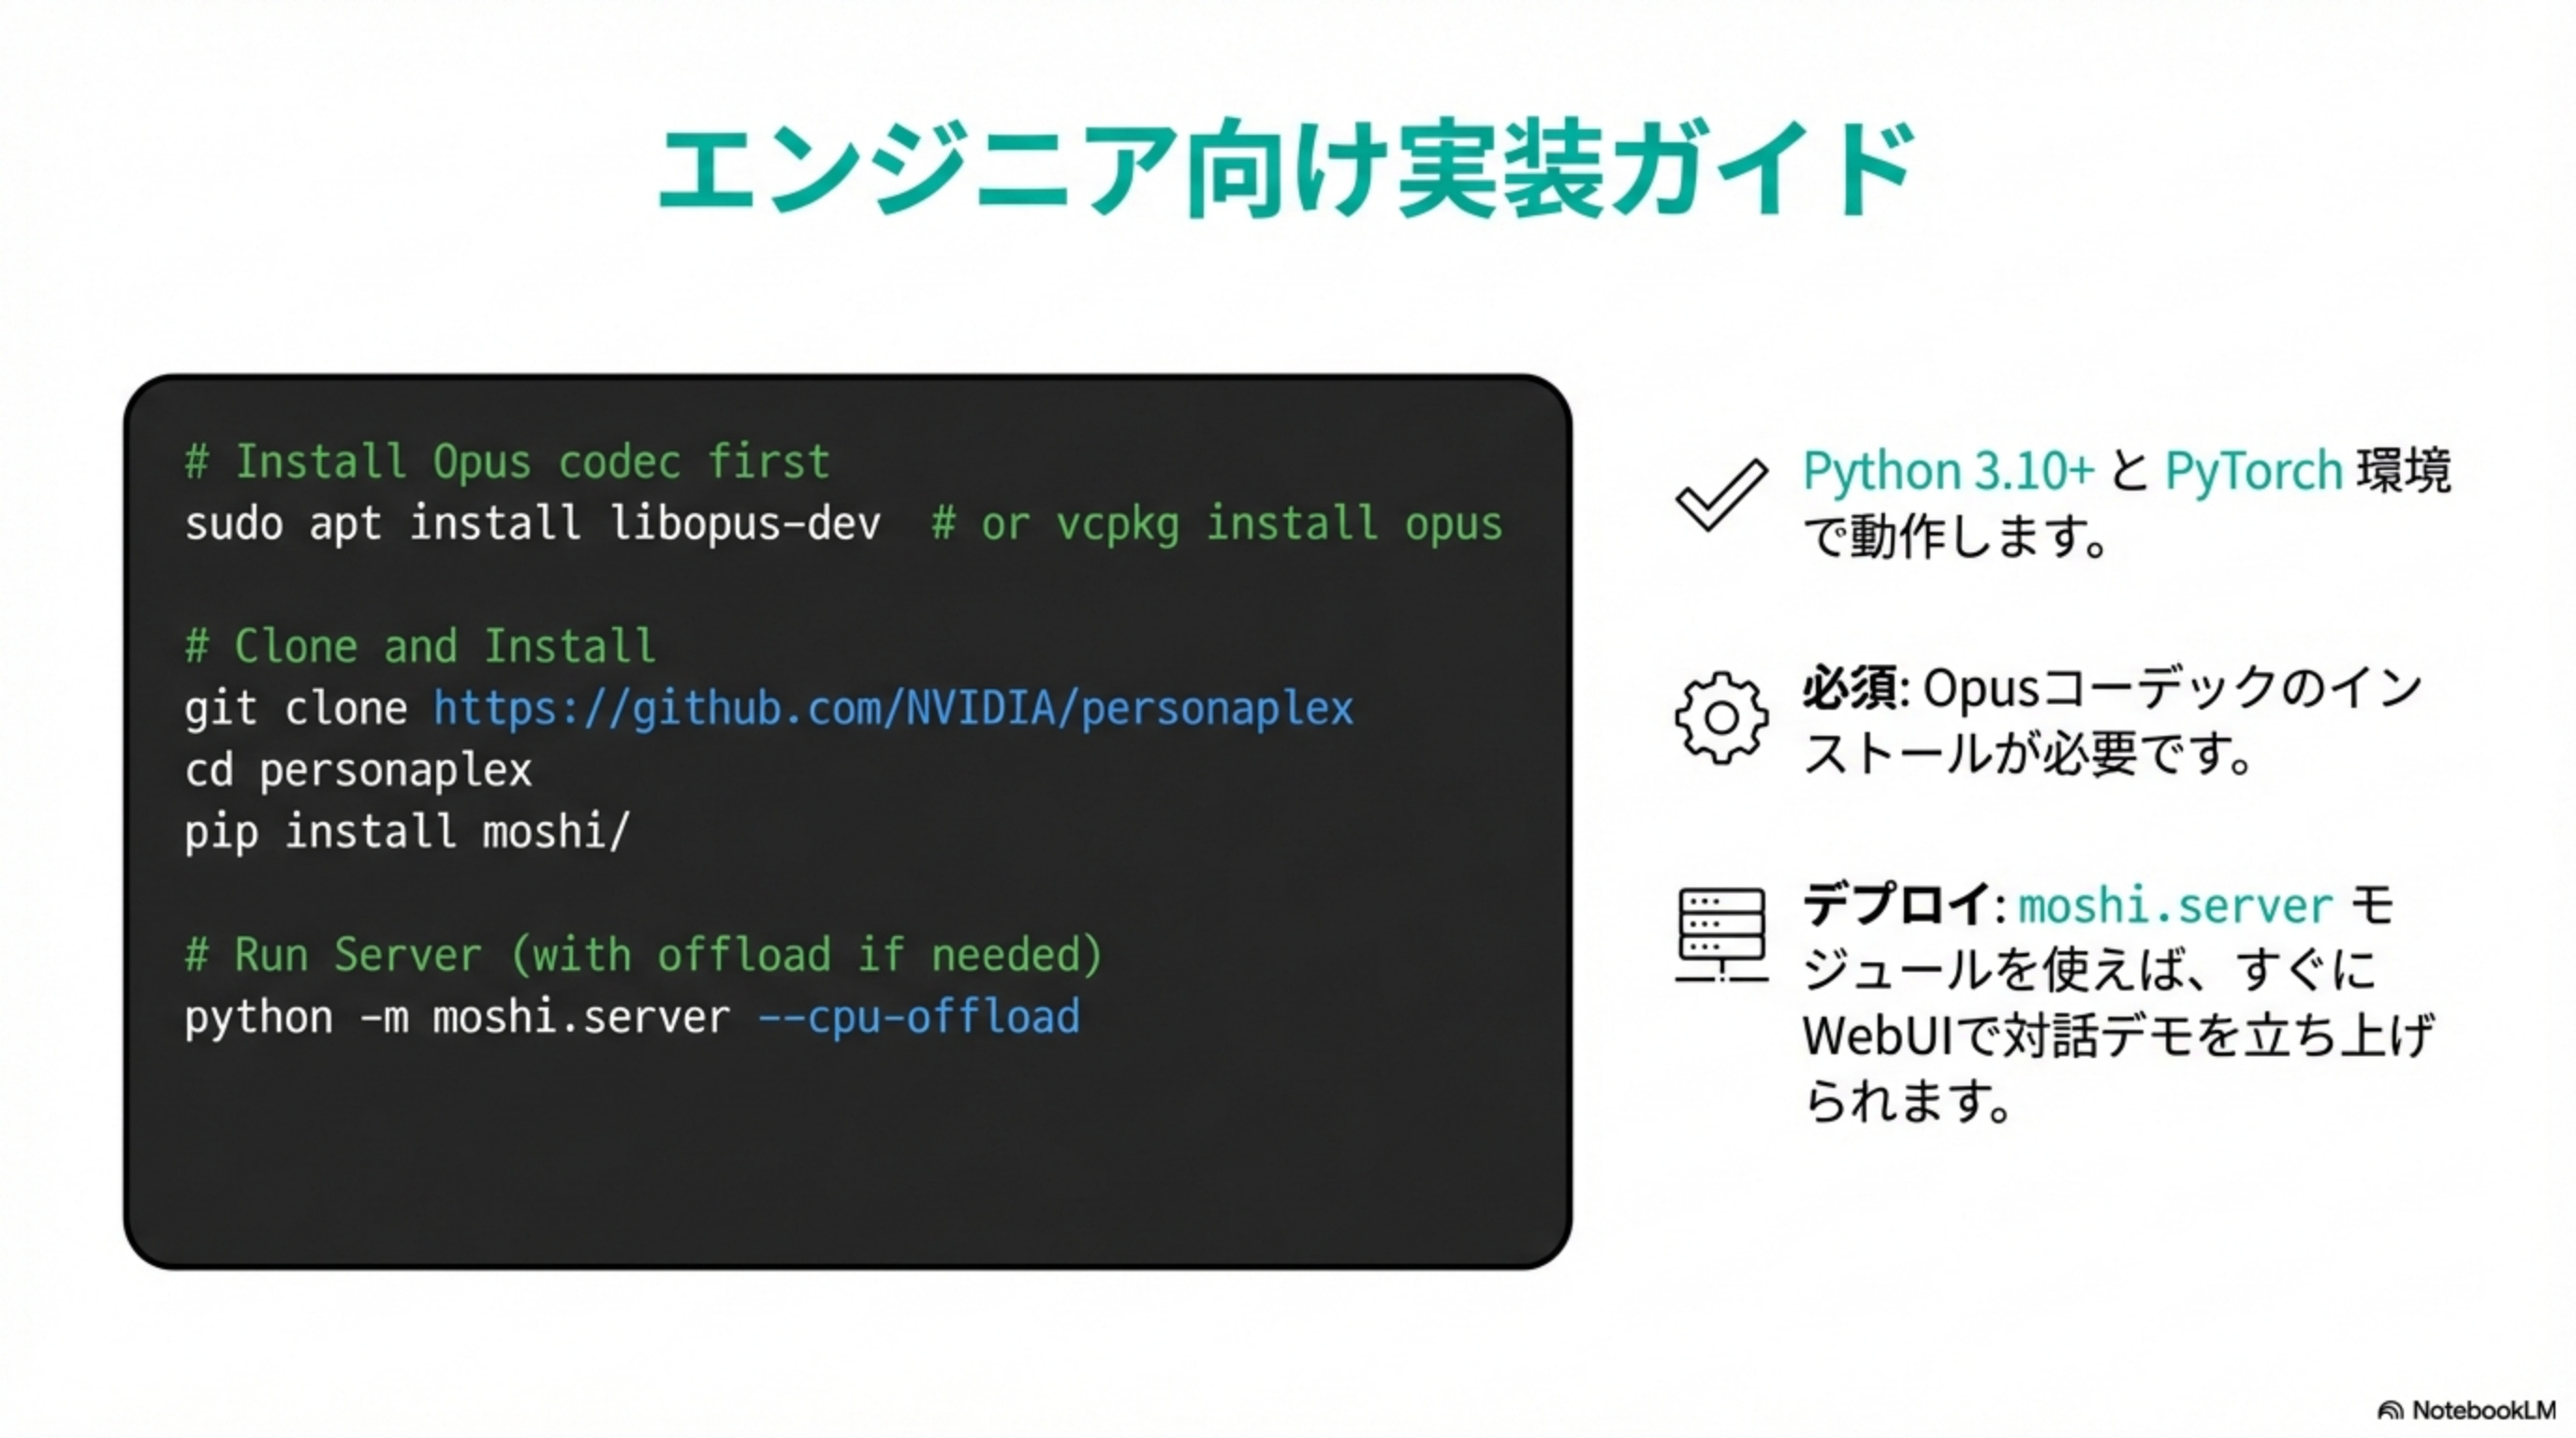This screenshot has height=1438, width=2576.
Task: Open the github.com/NVIDIA/personaplex URL
Action: coord(892,708)
